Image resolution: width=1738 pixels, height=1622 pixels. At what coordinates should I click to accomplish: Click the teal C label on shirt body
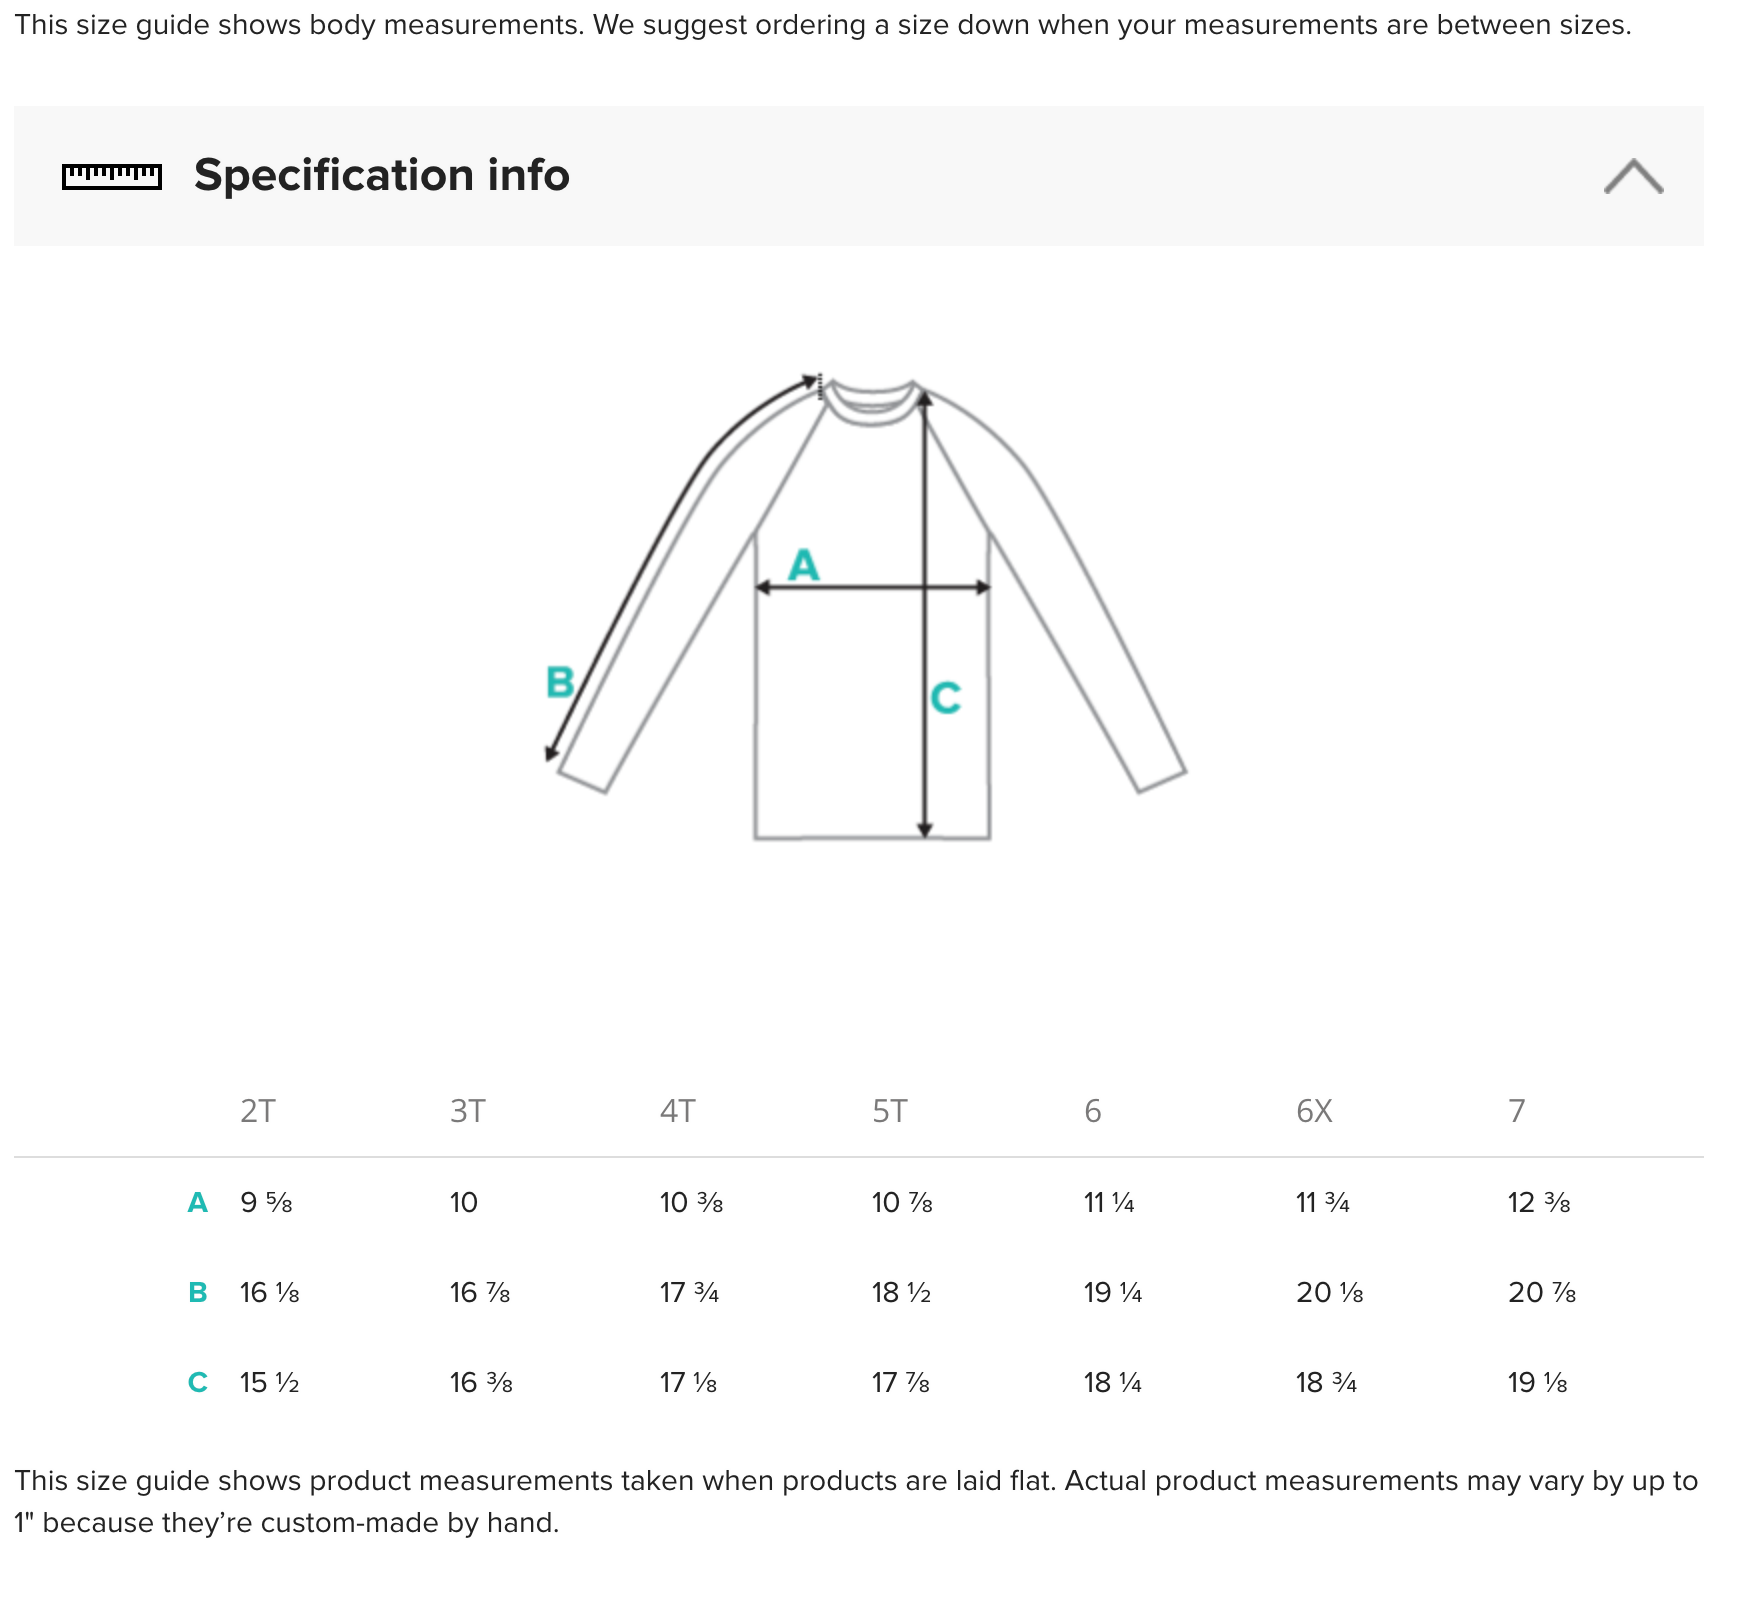pyautogui.click(x=945, y=698)
